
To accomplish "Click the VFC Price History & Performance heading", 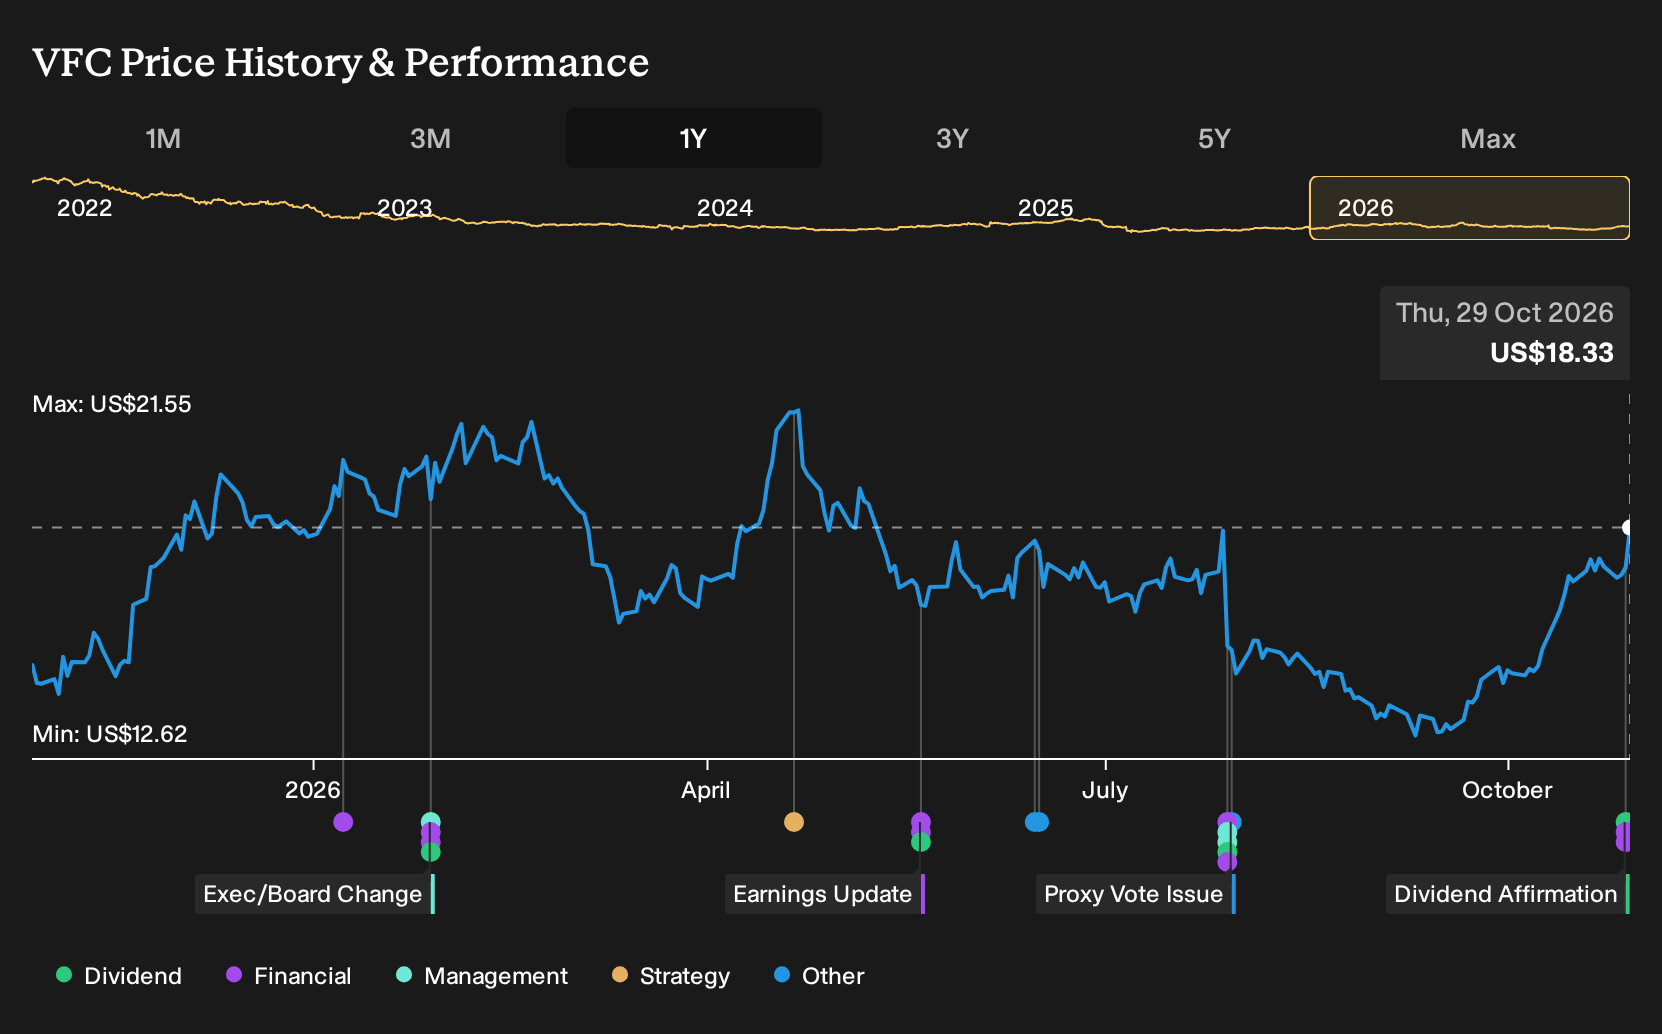I will [x=341, y=62].
